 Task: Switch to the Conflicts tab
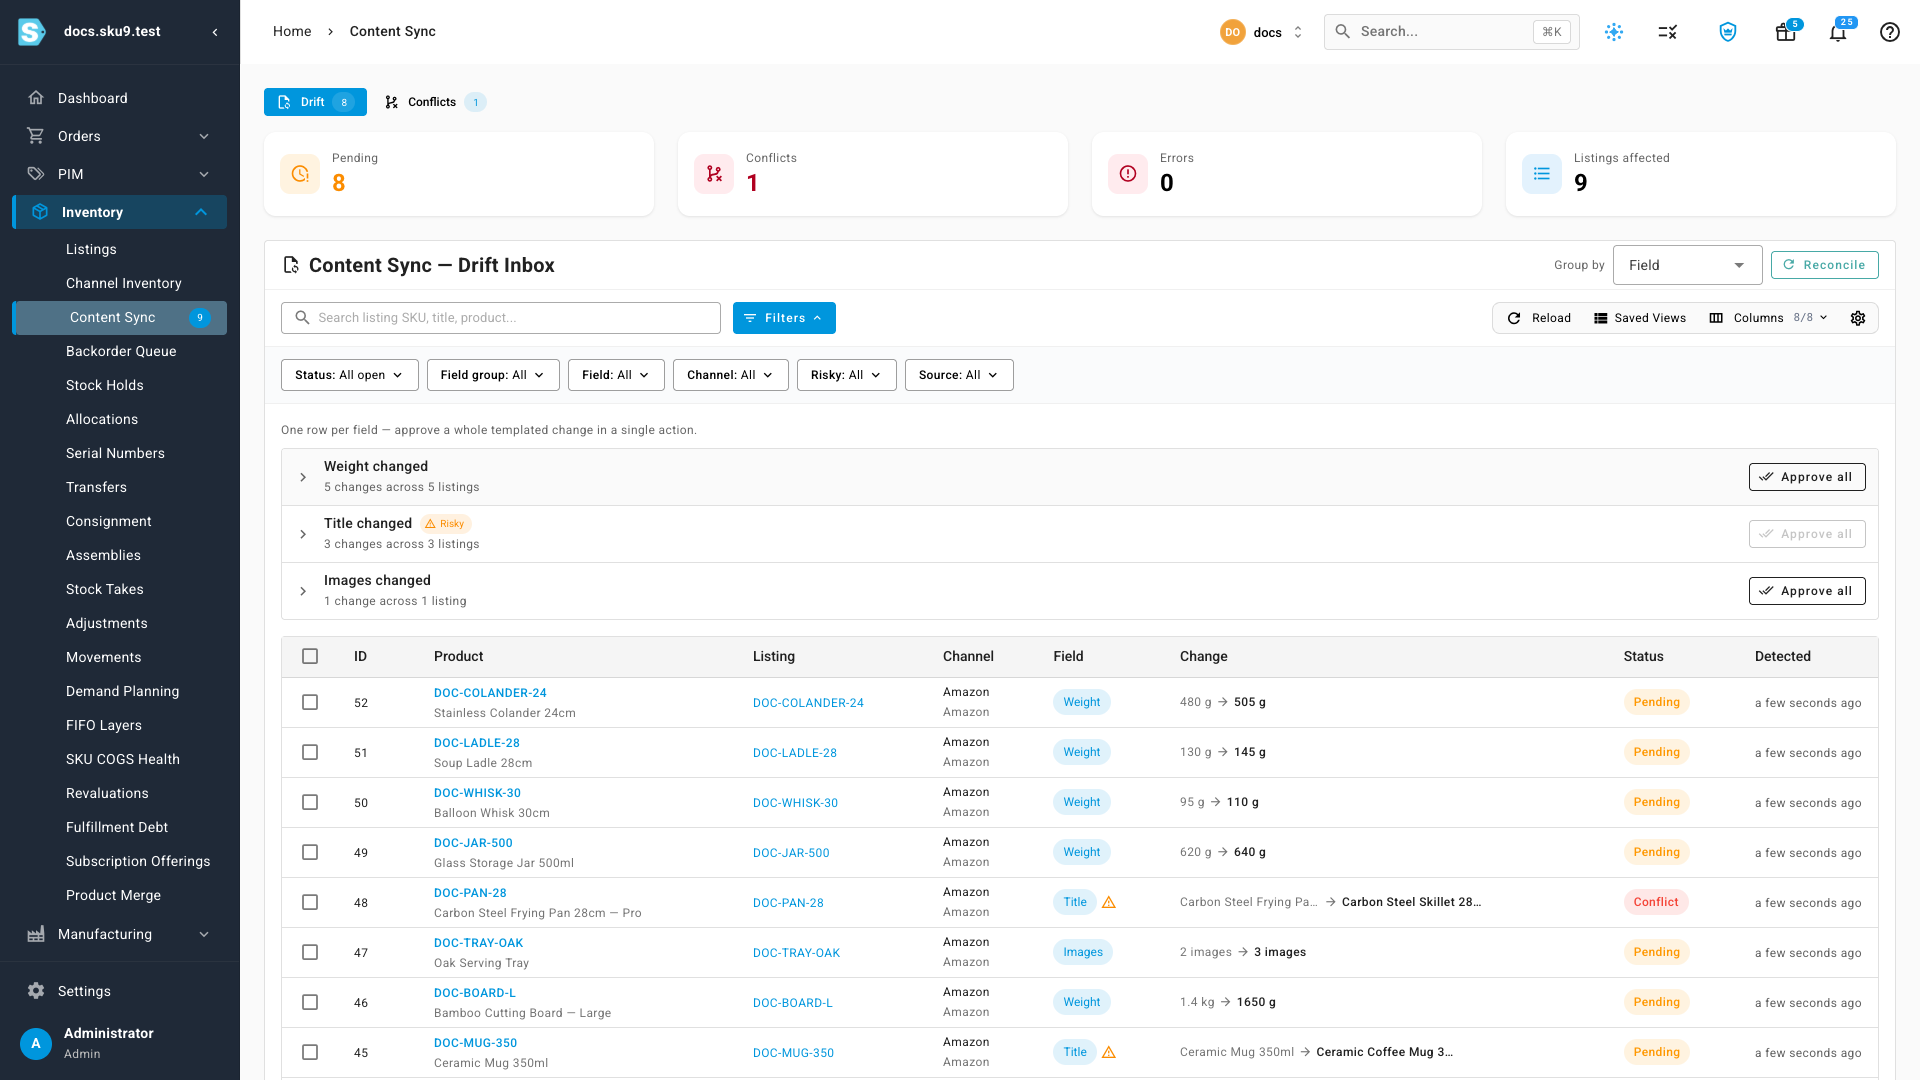pos(435,102)
